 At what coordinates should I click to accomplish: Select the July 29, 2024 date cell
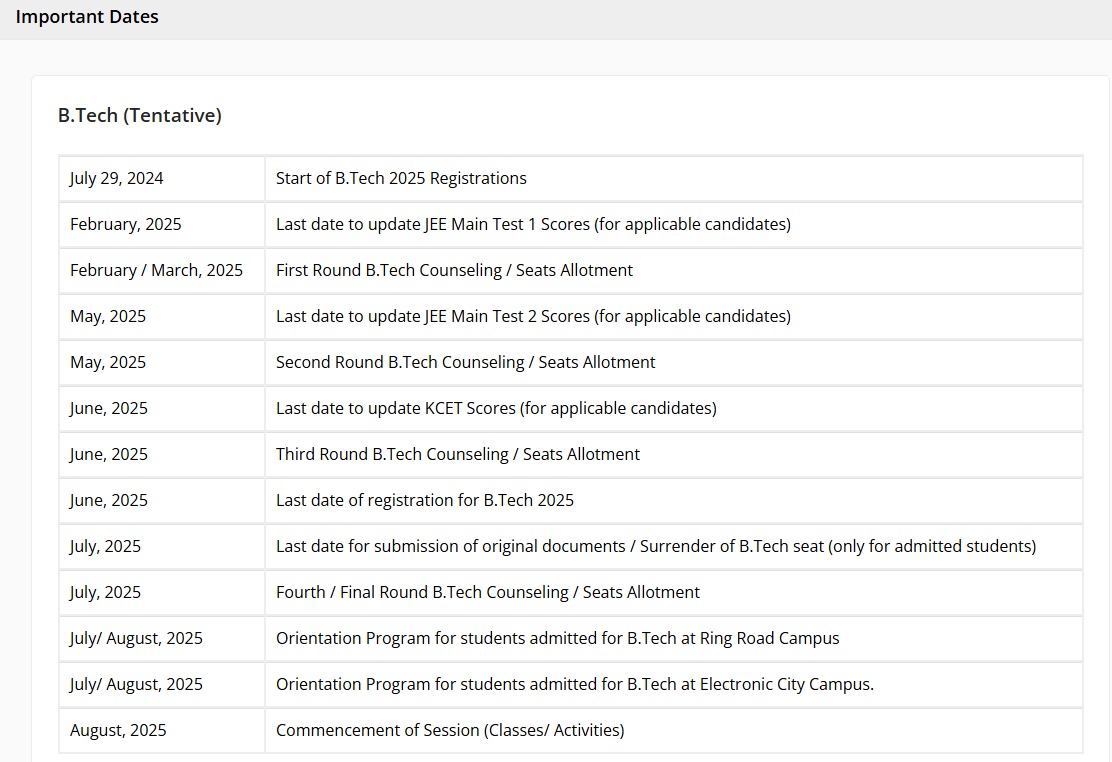117,179
